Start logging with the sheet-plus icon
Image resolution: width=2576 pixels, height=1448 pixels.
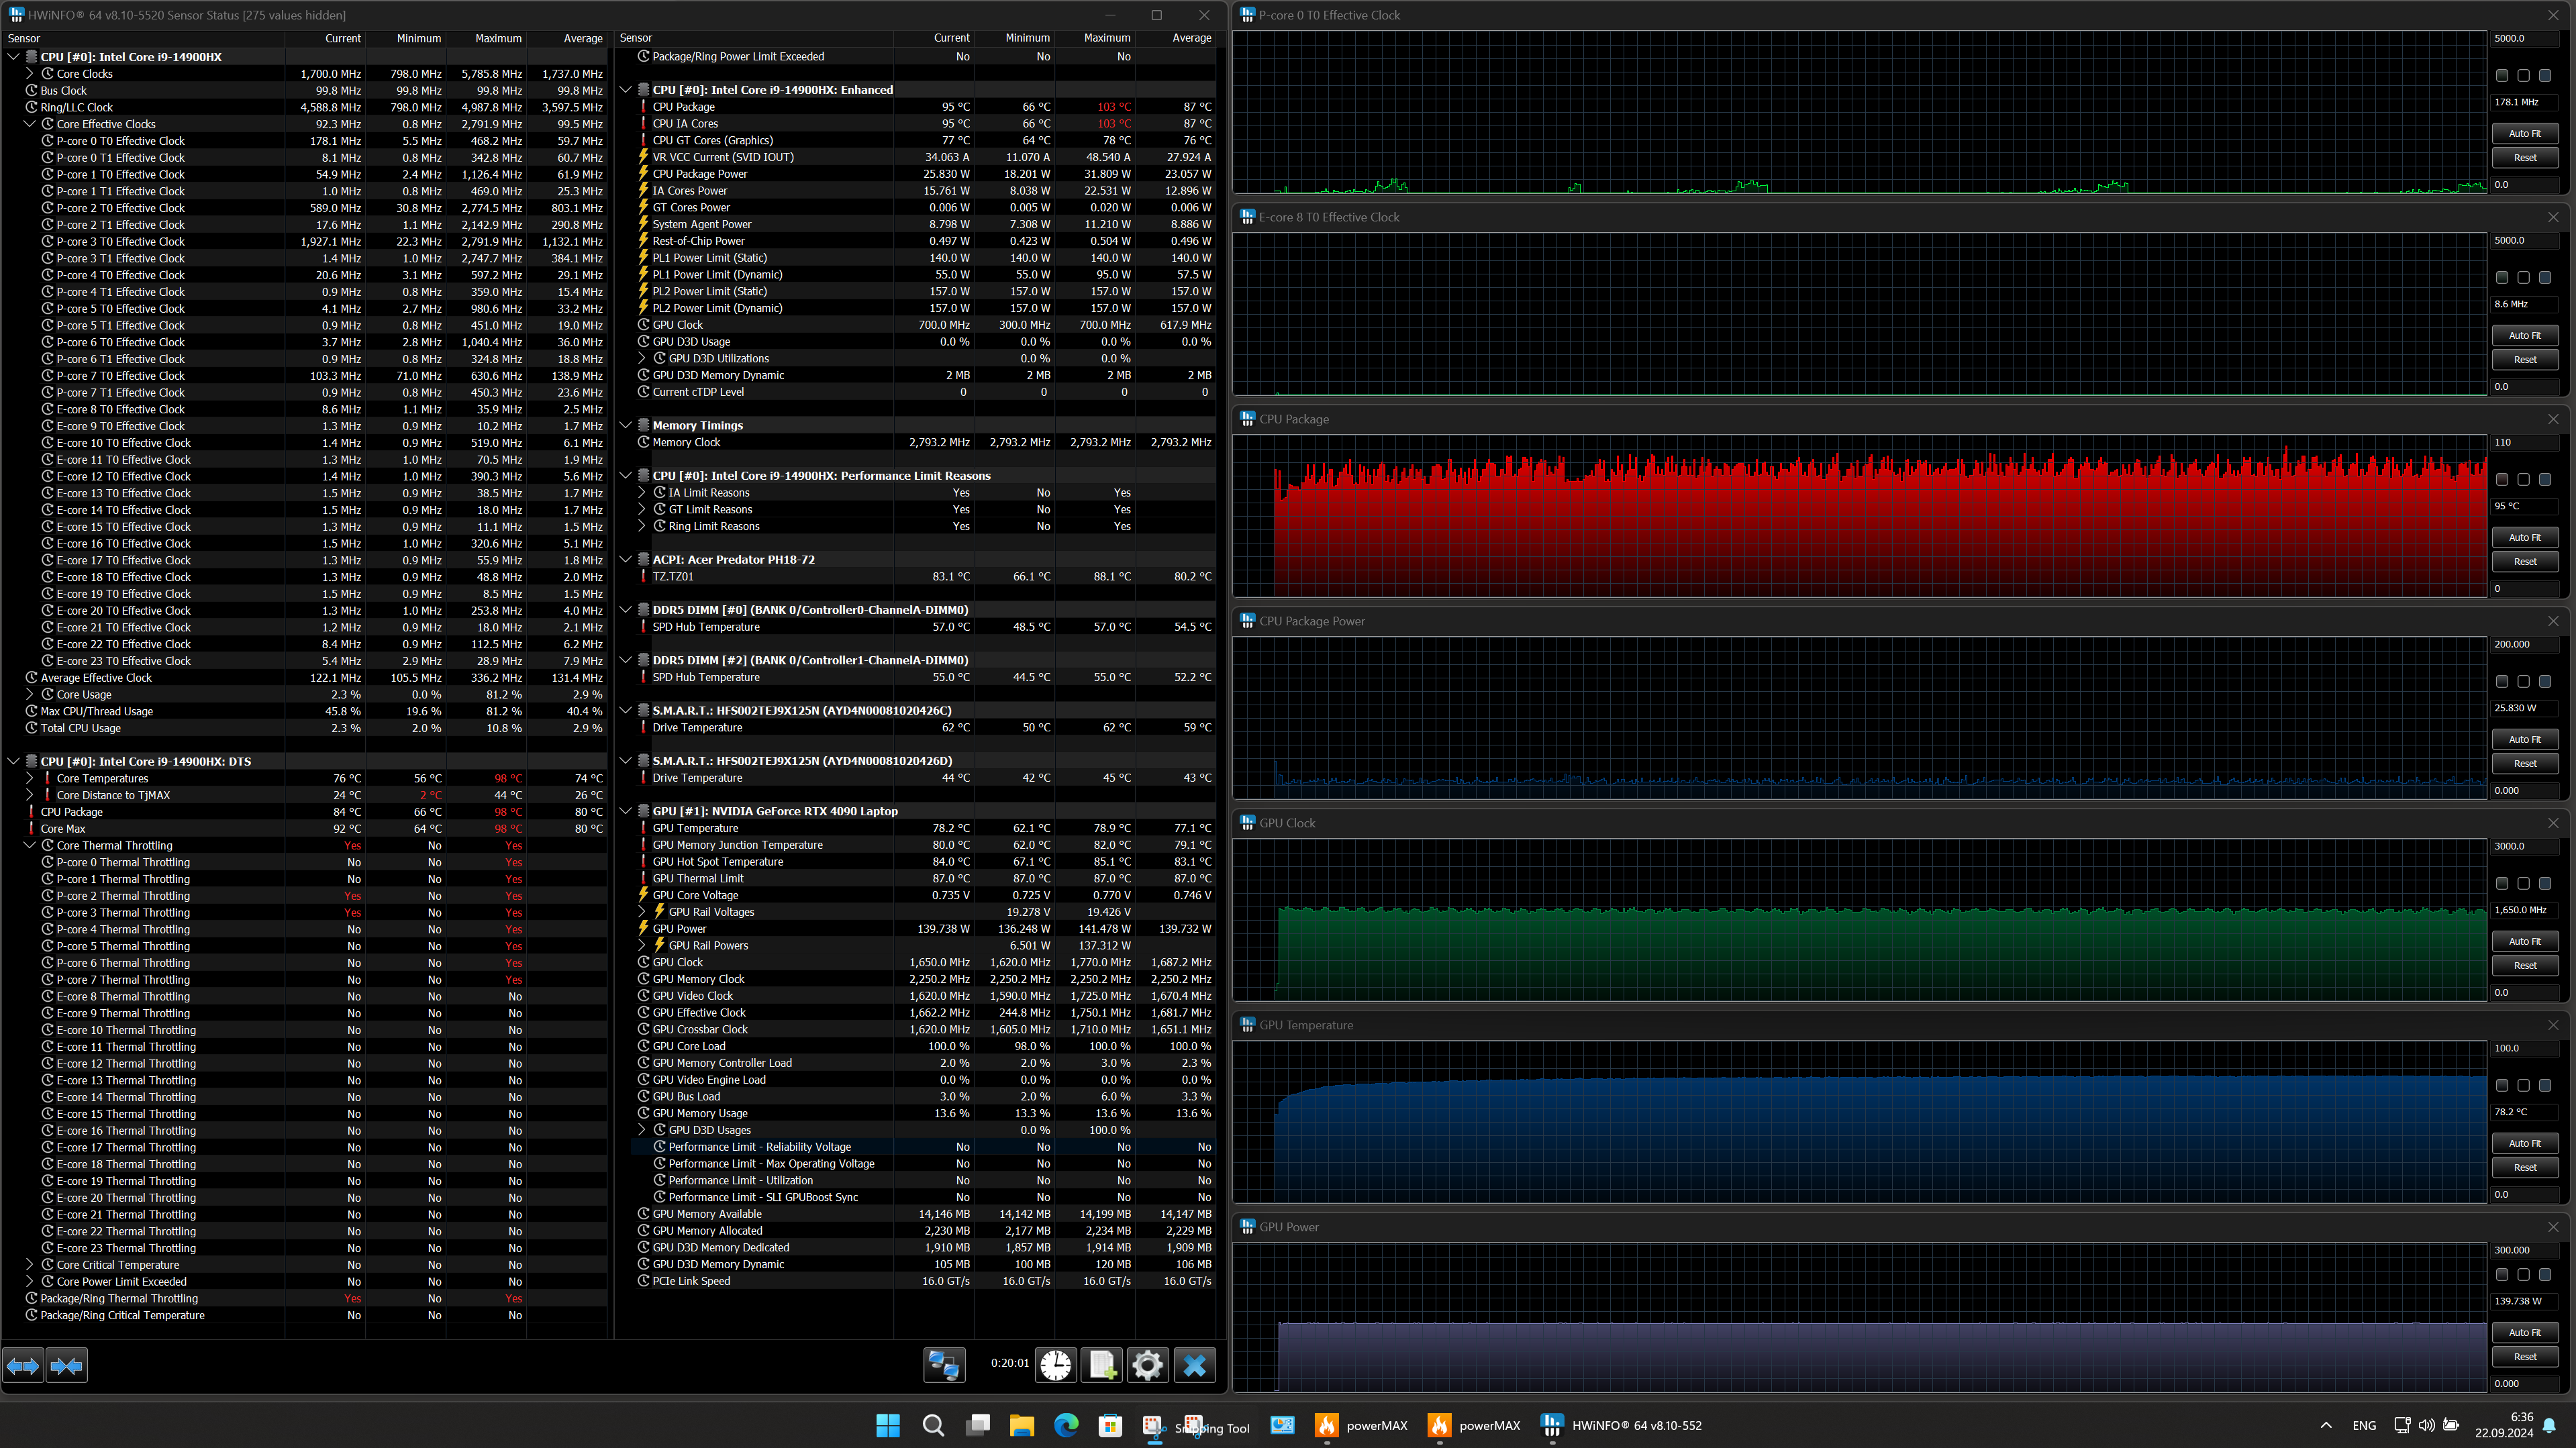coord(1101,1365)
